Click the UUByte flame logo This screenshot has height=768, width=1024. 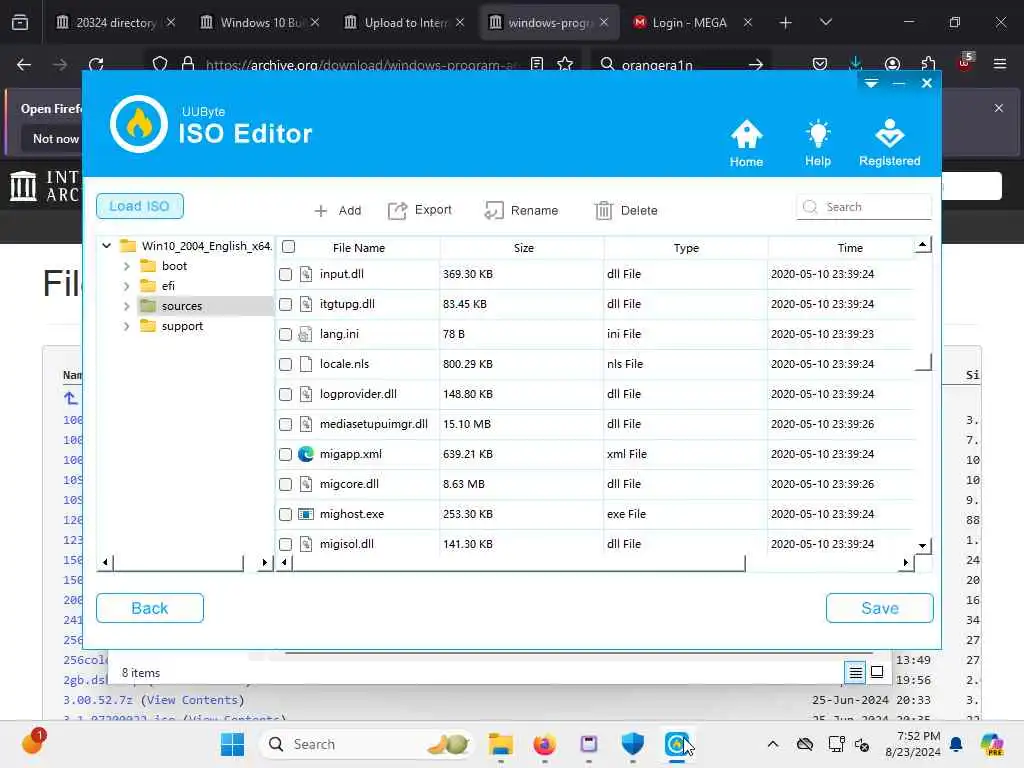pyautogui.click(x=138, y=124)
